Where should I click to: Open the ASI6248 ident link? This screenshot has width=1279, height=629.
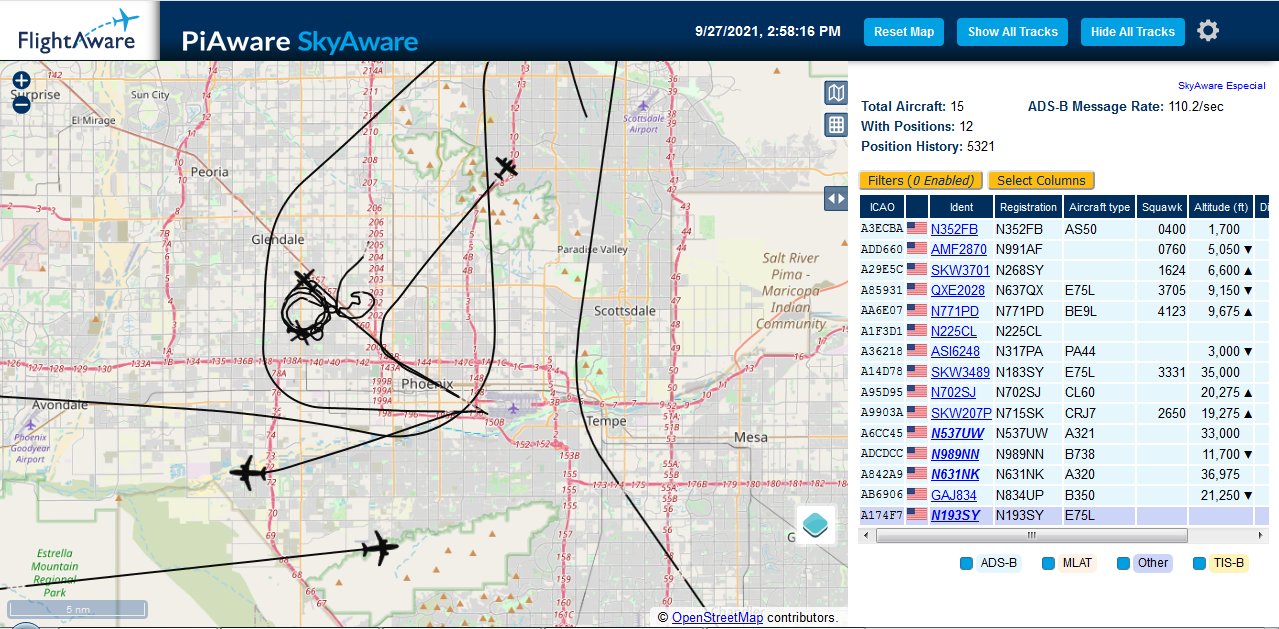click(x=955, y=352)
